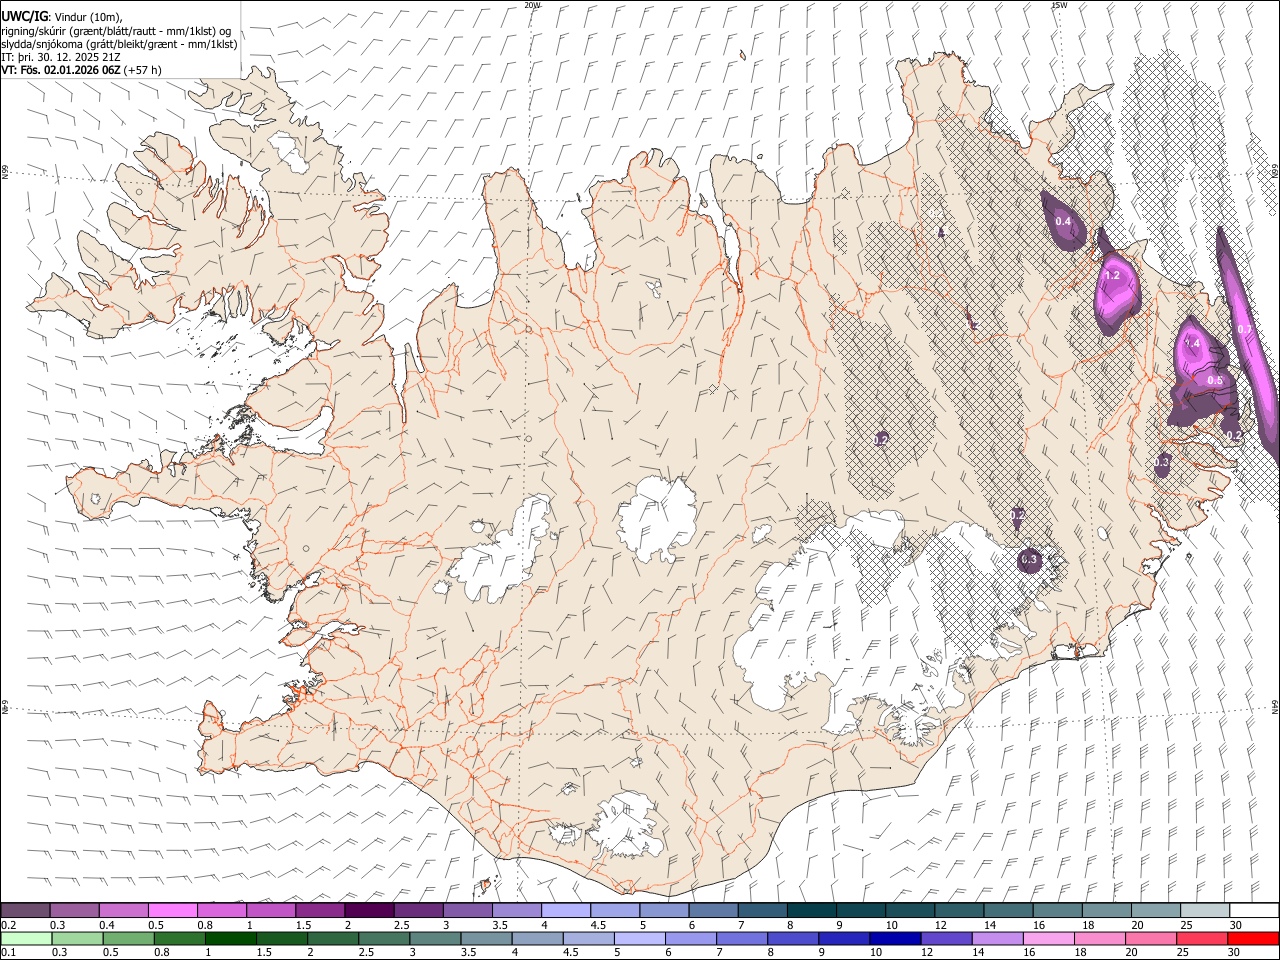Viewport: 1280px width, 960px height.
Task: Pick the darkest purple swatch in snow legend
Action: click(x=368, y=910)
